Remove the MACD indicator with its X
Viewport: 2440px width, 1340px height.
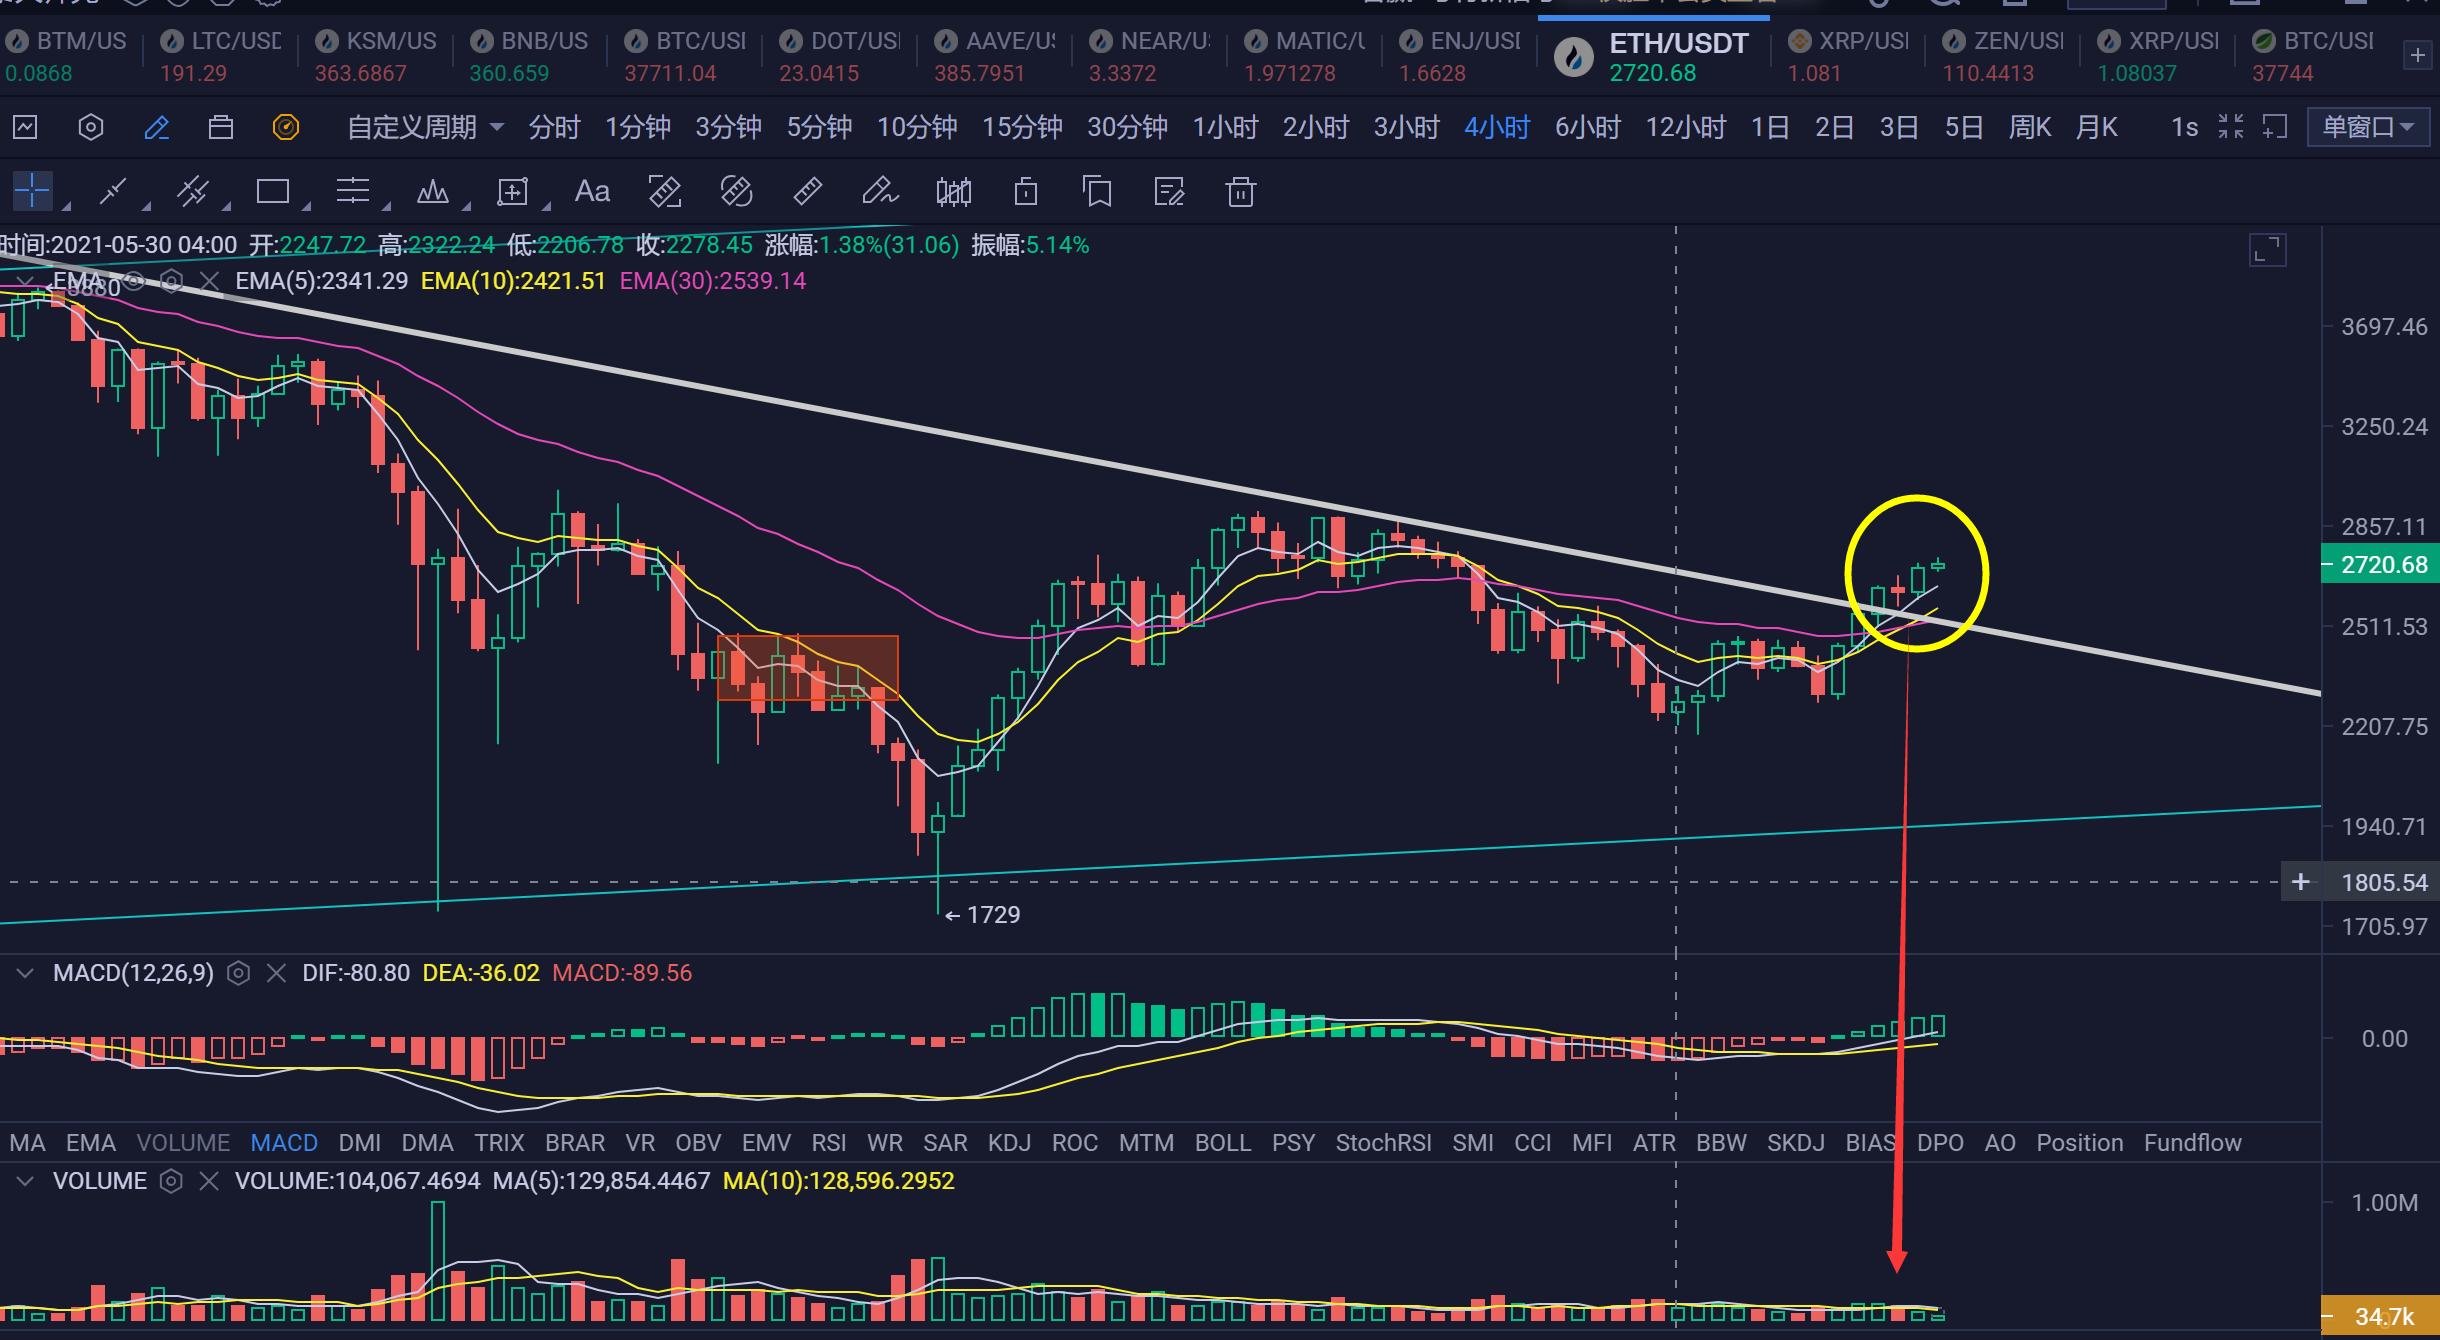276,973
